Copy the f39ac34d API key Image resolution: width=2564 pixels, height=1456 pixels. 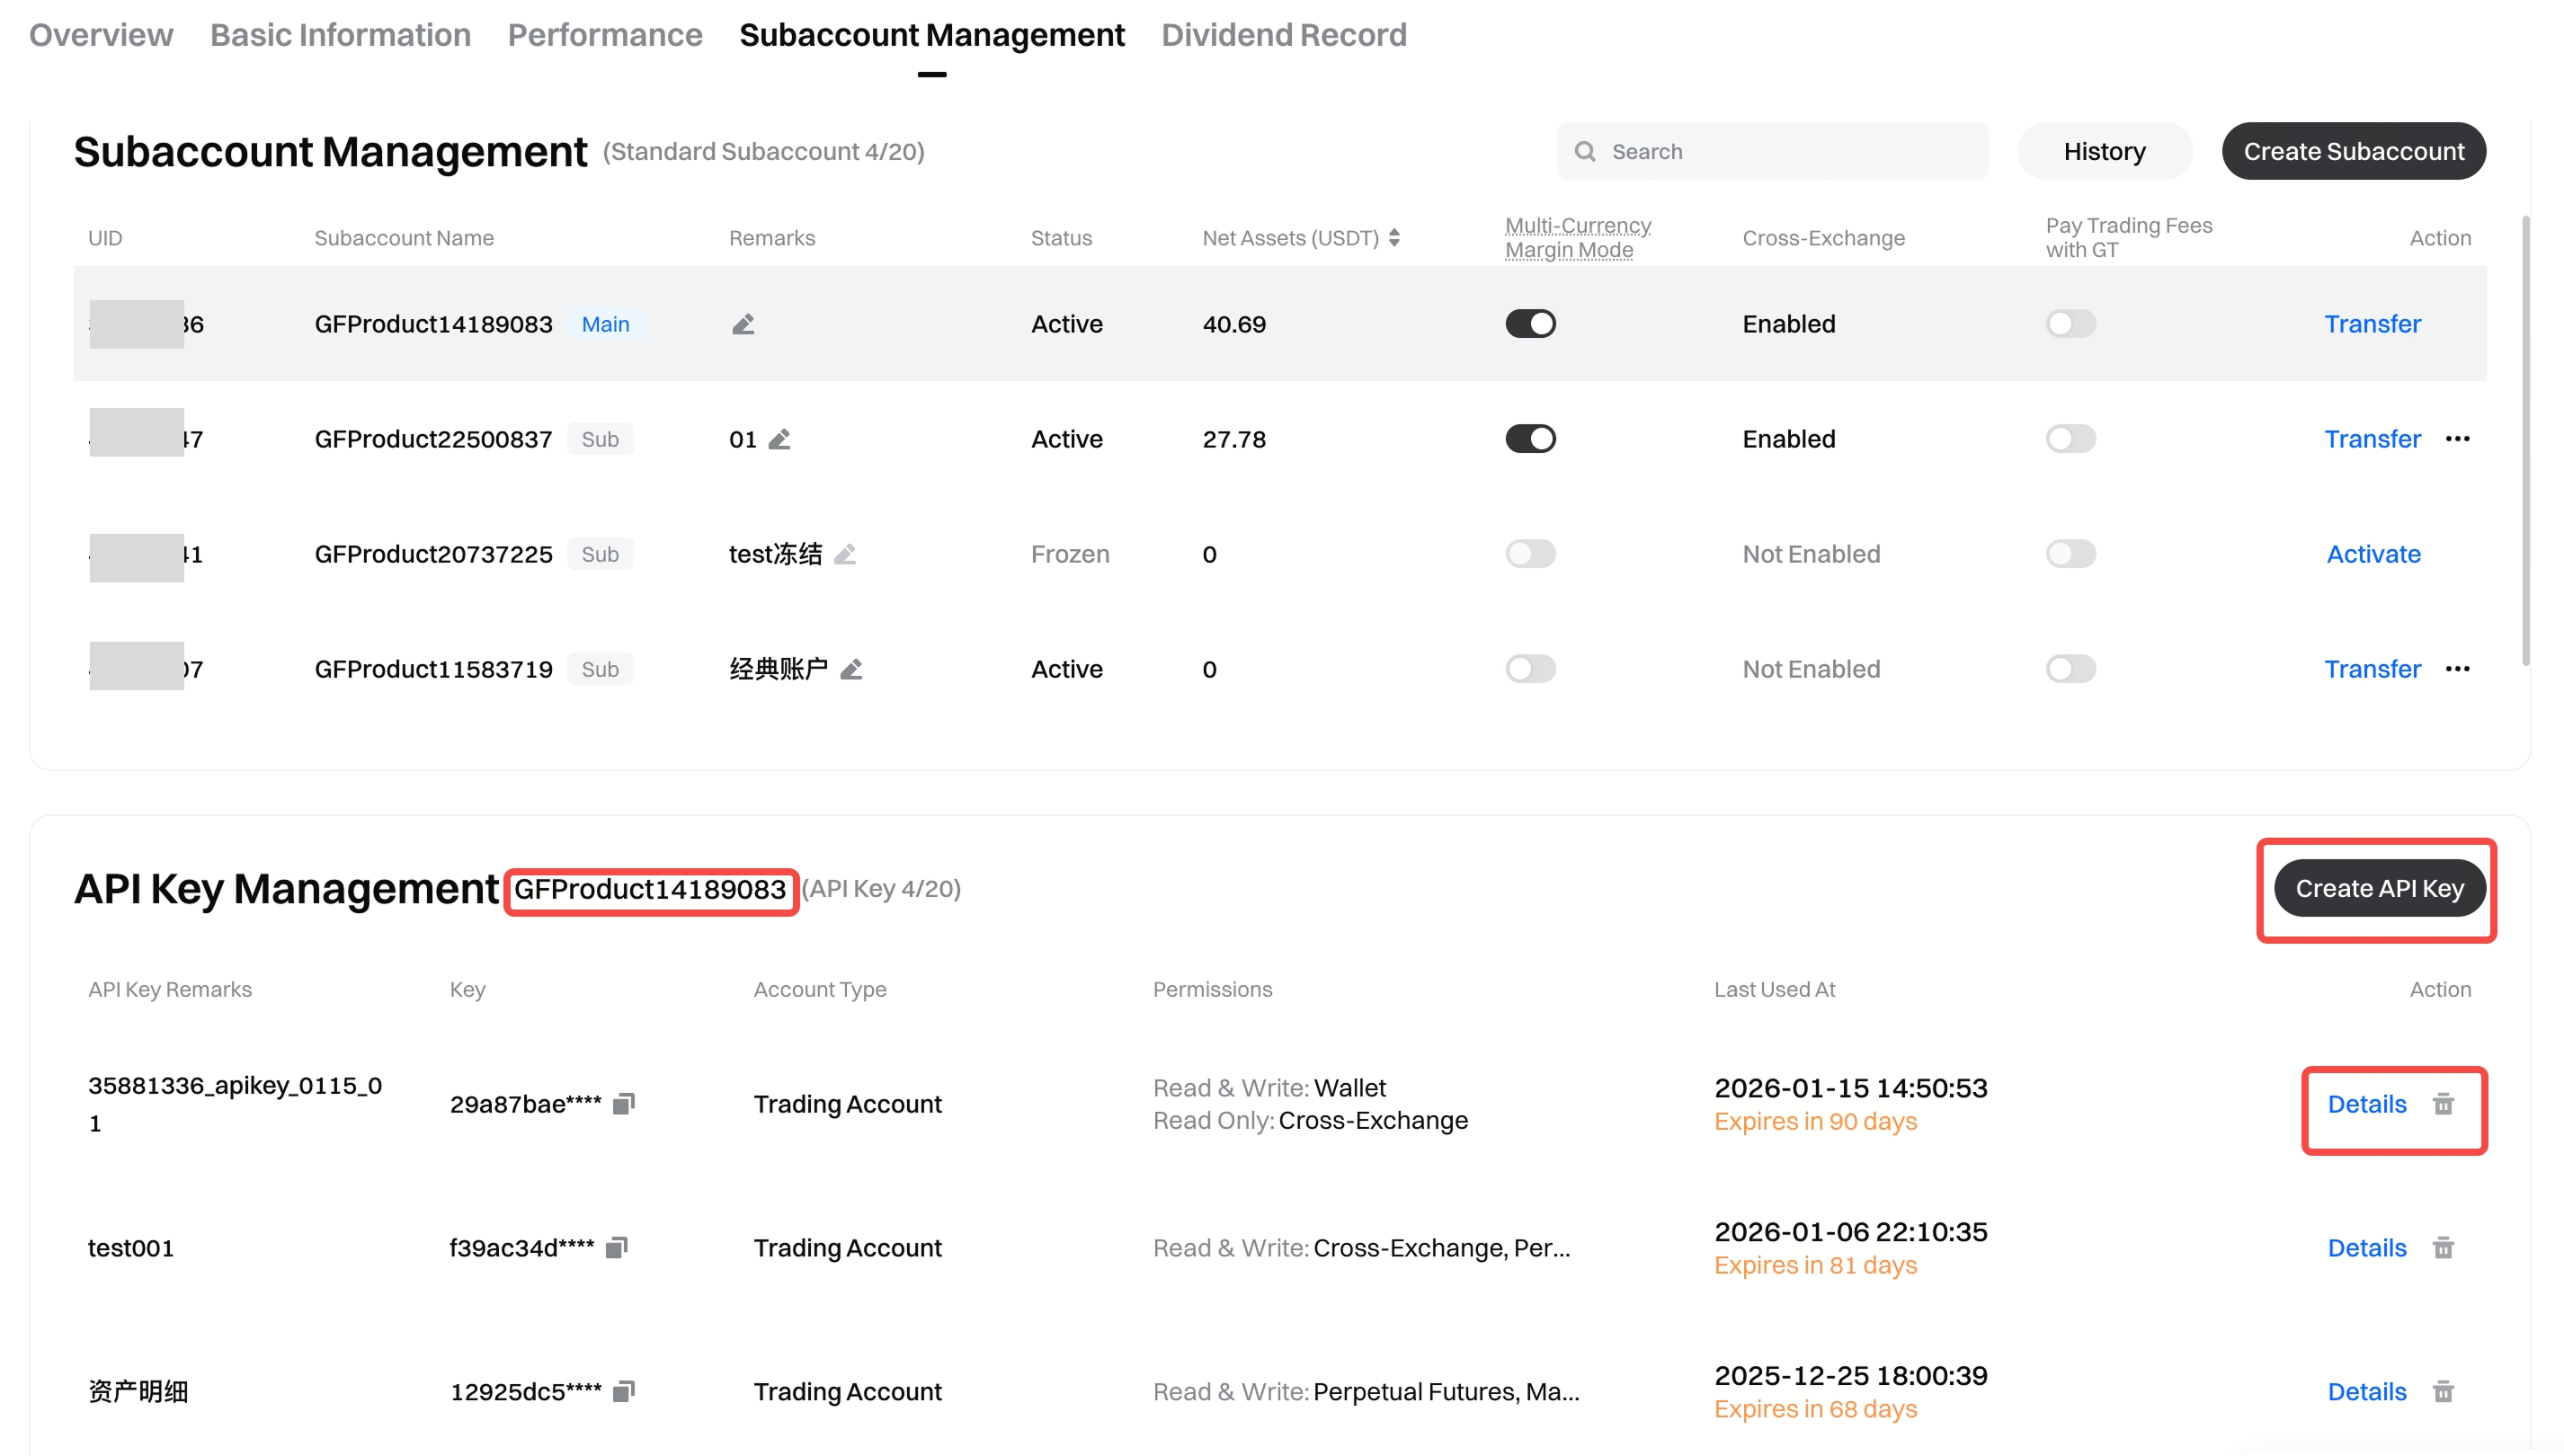pyautogui.click(x=617, y=1247)
